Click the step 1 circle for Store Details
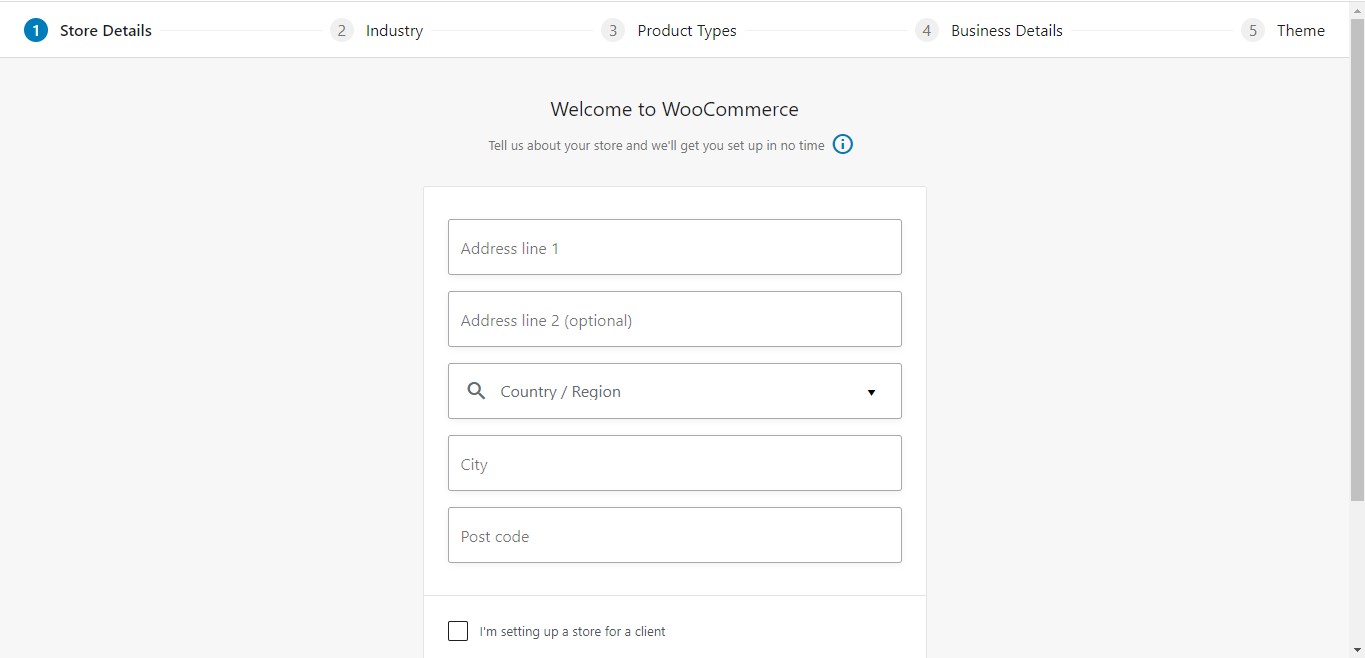This screenshot has width=1365, height=658. point(36,30)
